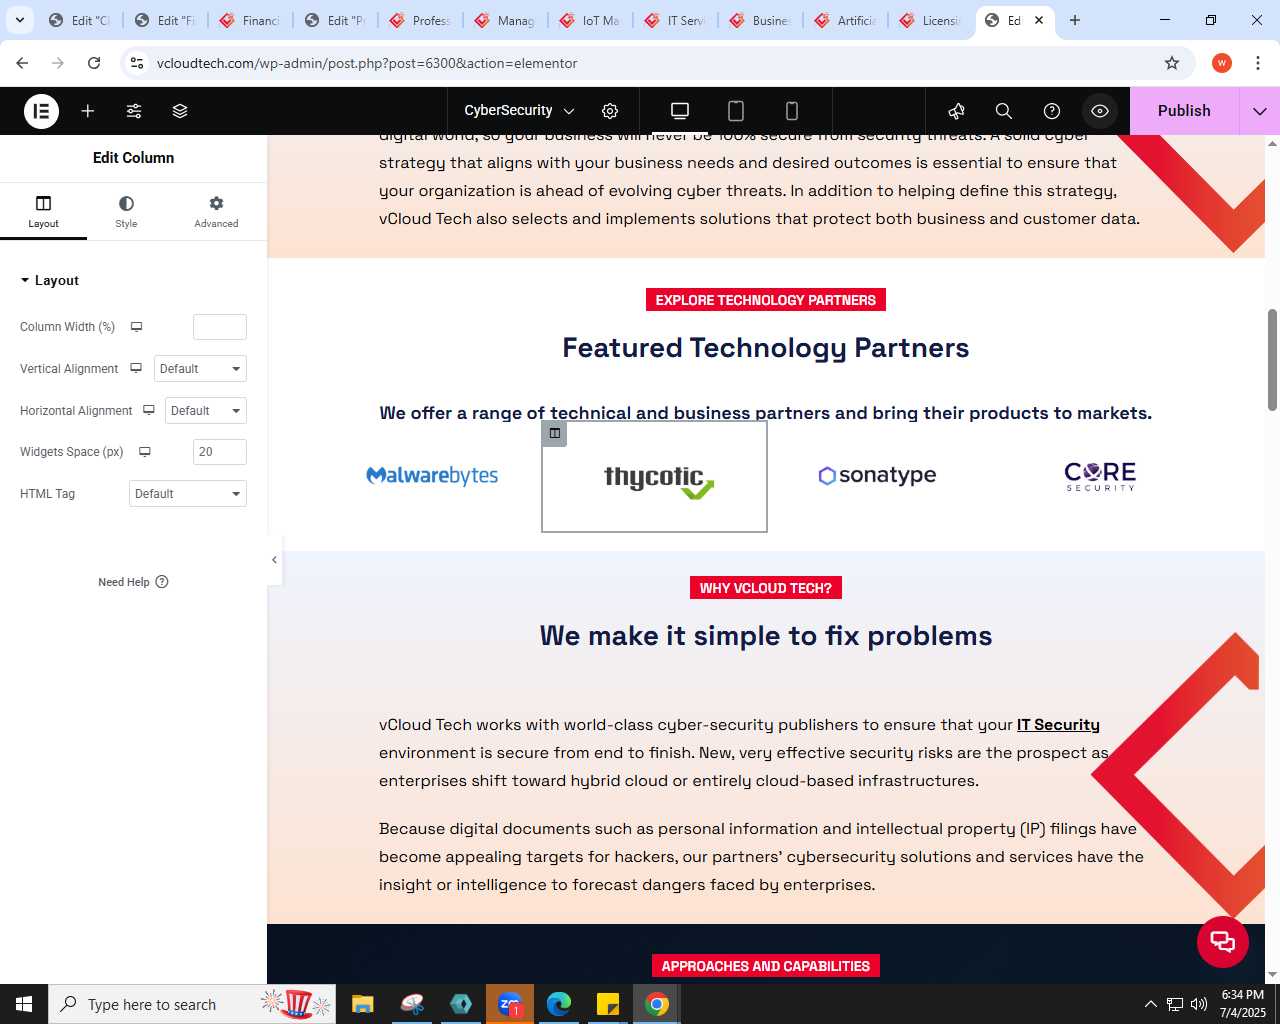Click the Publish button

[x=1184, y=111]
